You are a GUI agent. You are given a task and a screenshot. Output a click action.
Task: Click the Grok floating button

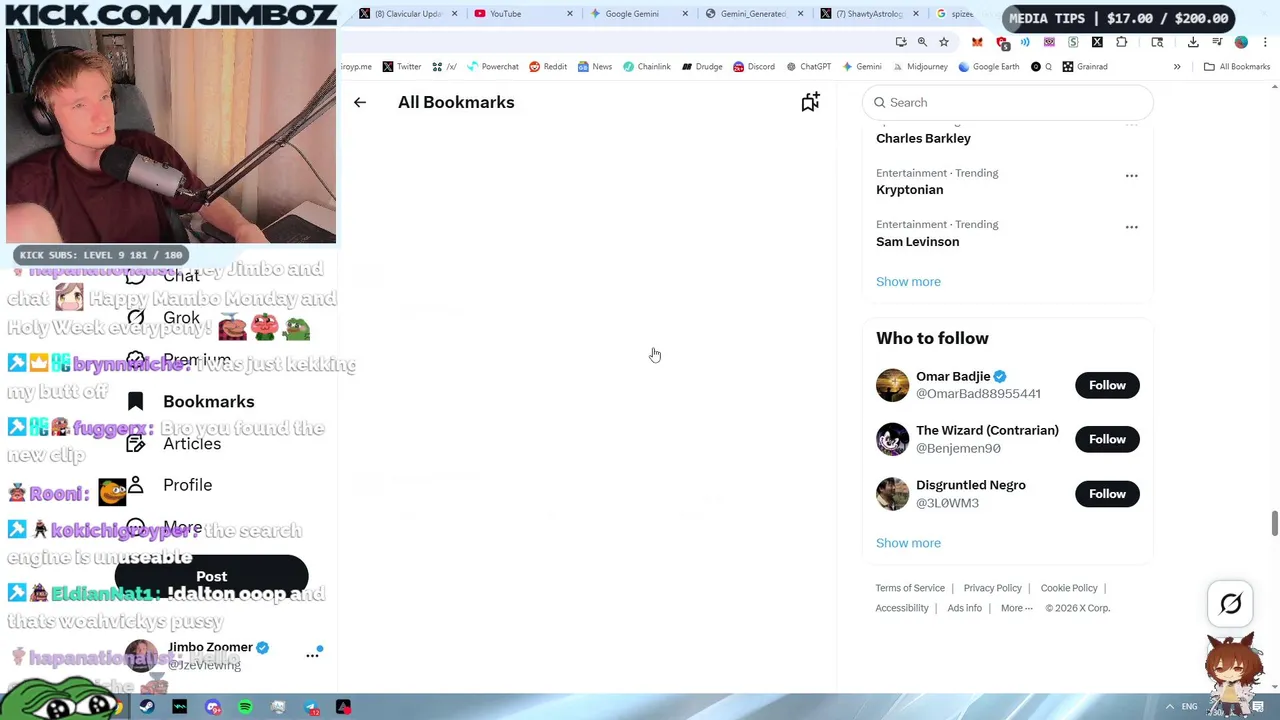click(1231, 604)
